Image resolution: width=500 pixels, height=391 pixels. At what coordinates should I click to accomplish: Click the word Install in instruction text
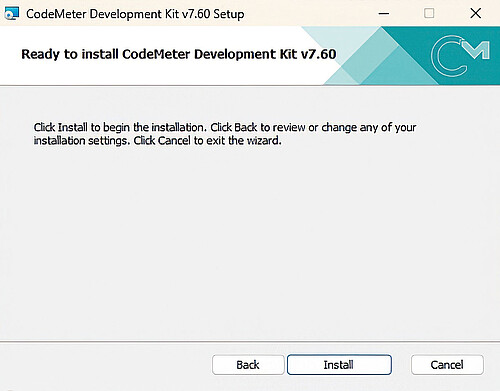pos(72,127)
